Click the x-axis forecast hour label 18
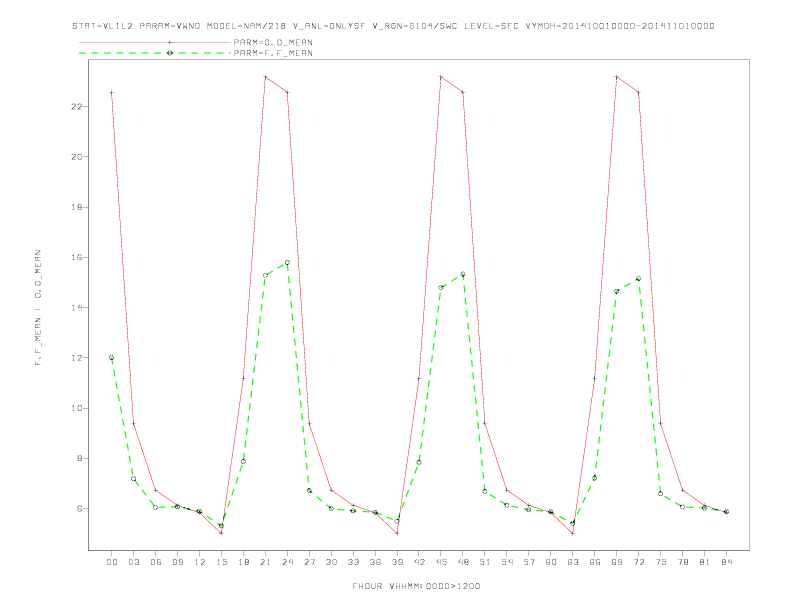792x612 pixels. [243, 562]
